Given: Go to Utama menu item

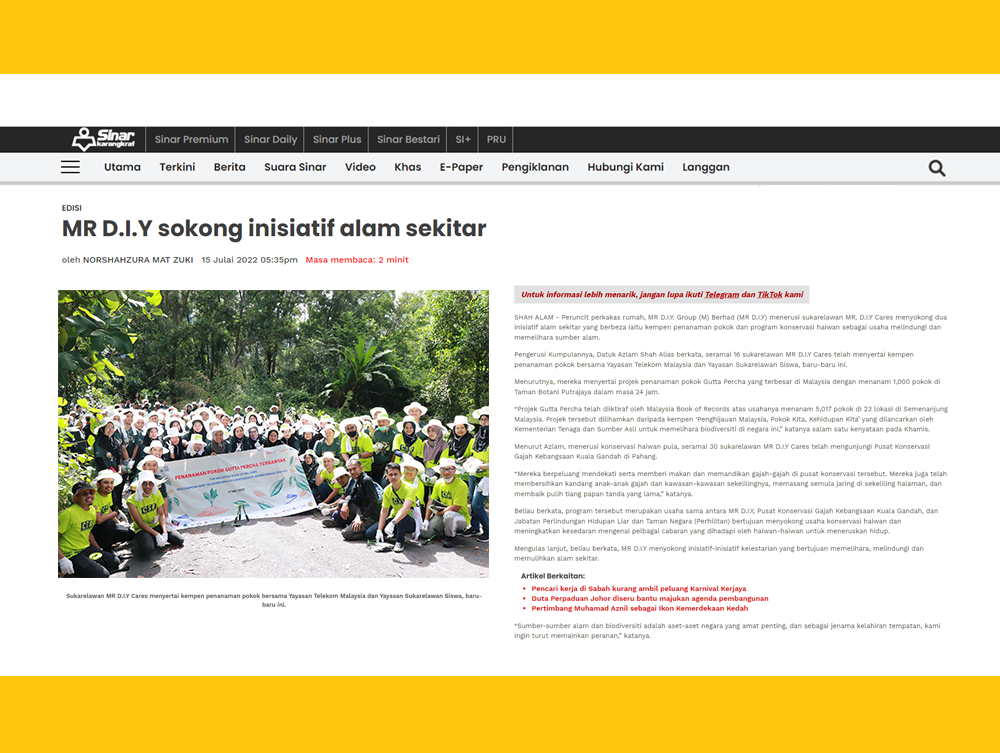Looking at the screenshot, I should [122, 167].
